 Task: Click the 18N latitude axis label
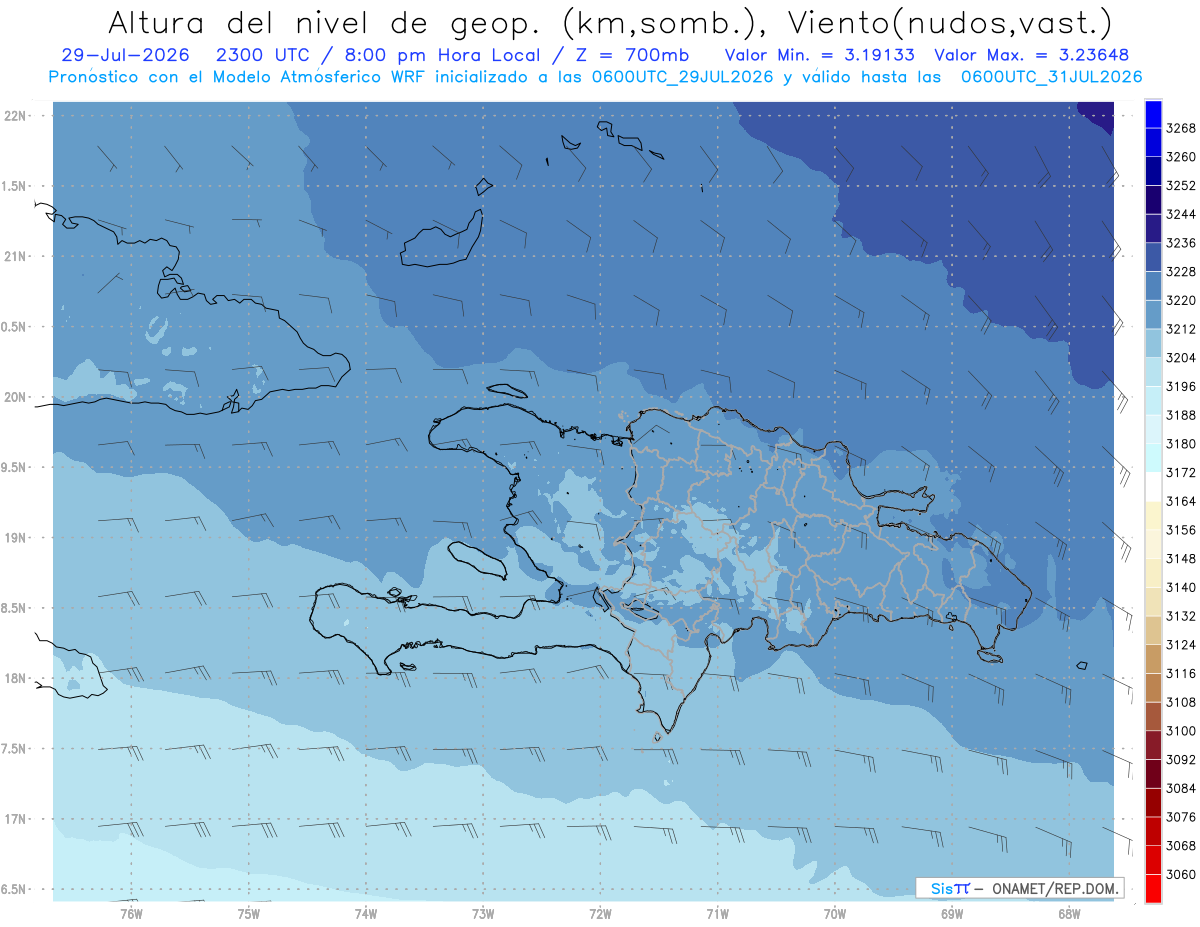point(16,678)
